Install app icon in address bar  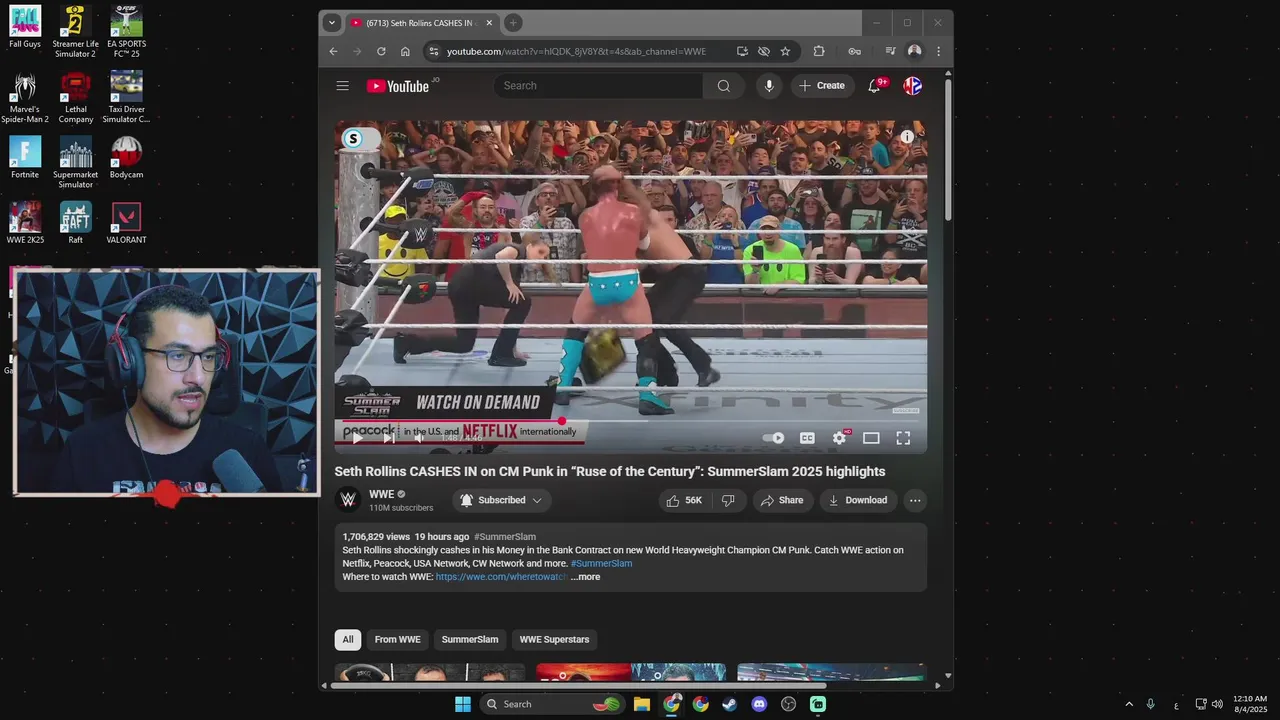(x=742, y=51)
